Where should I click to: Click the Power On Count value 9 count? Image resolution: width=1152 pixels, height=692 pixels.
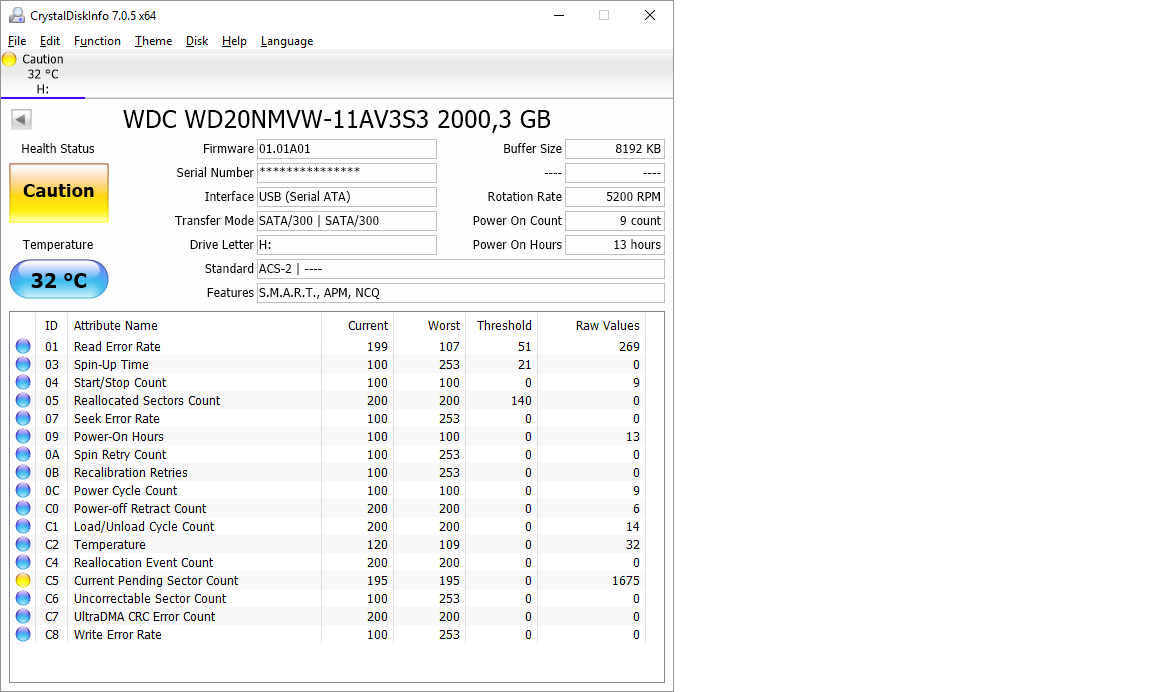click(x=615, y=221)
